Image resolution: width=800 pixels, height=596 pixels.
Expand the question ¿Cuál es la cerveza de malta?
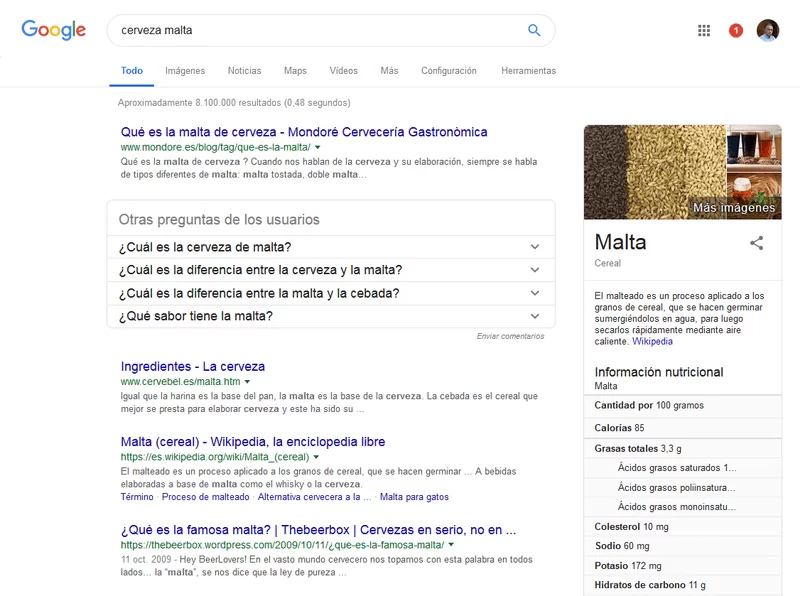coord(331,247)
